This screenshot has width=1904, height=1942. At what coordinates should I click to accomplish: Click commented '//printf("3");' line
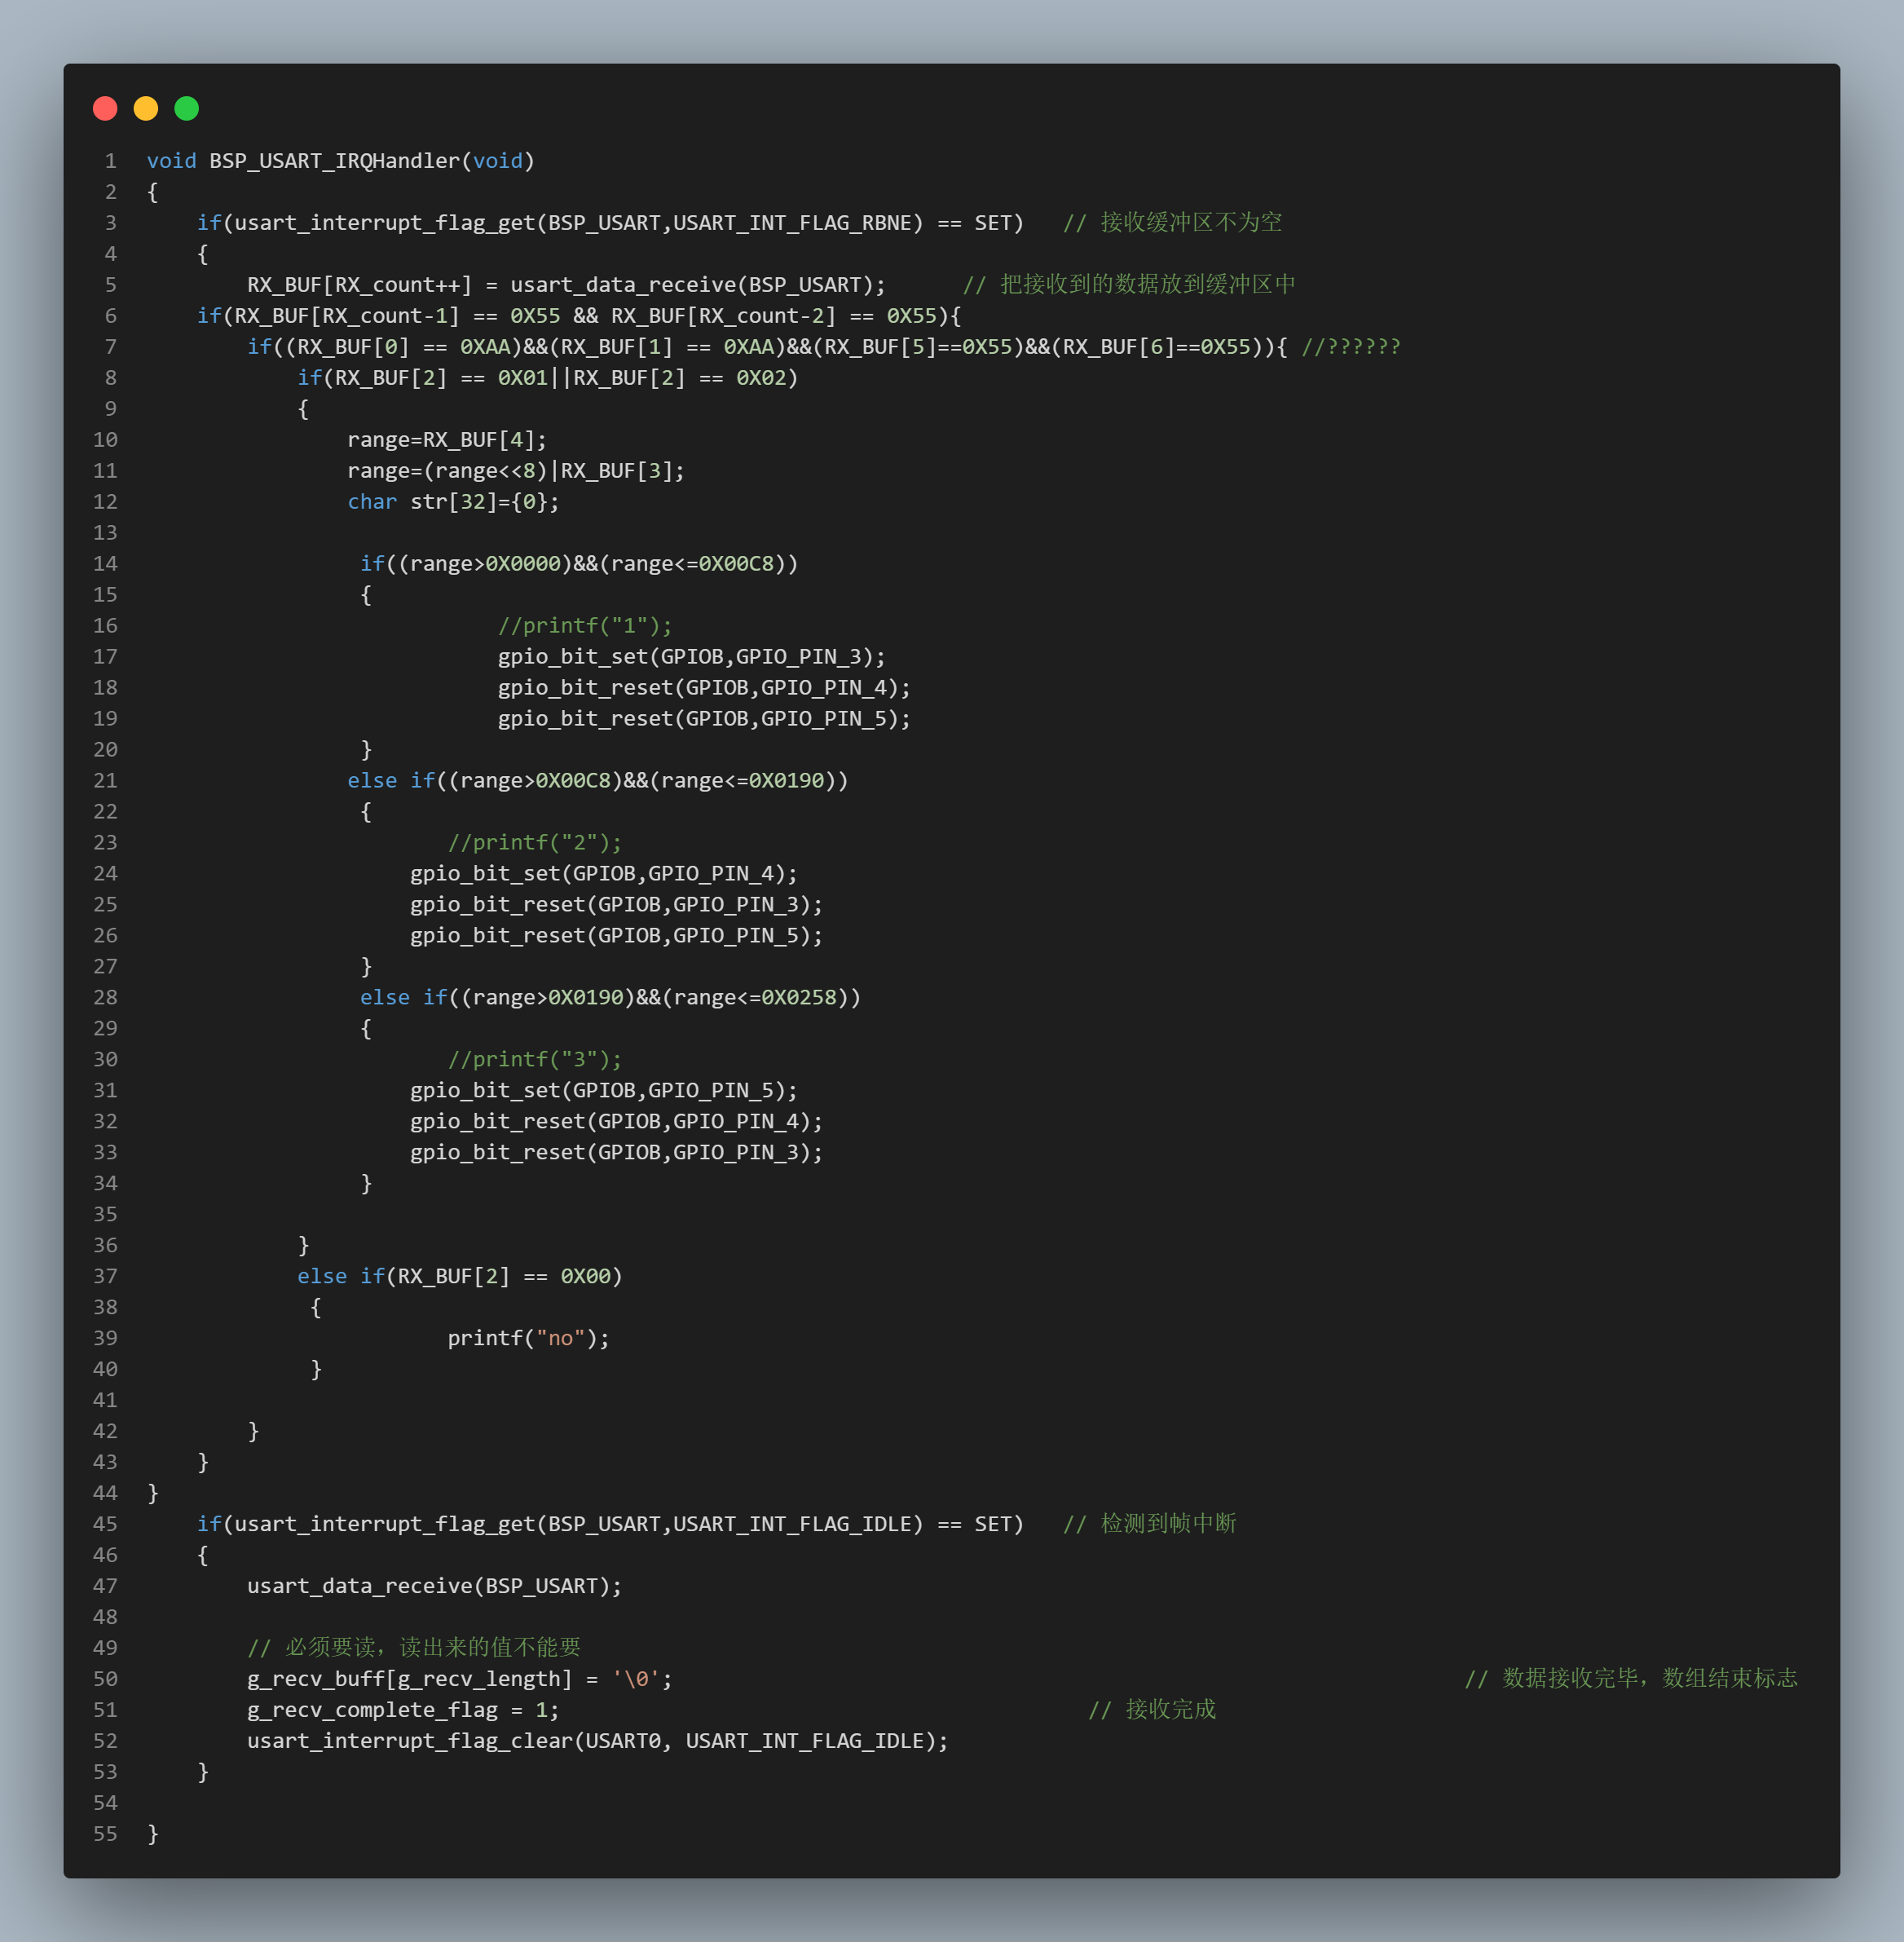(535, 1060)
